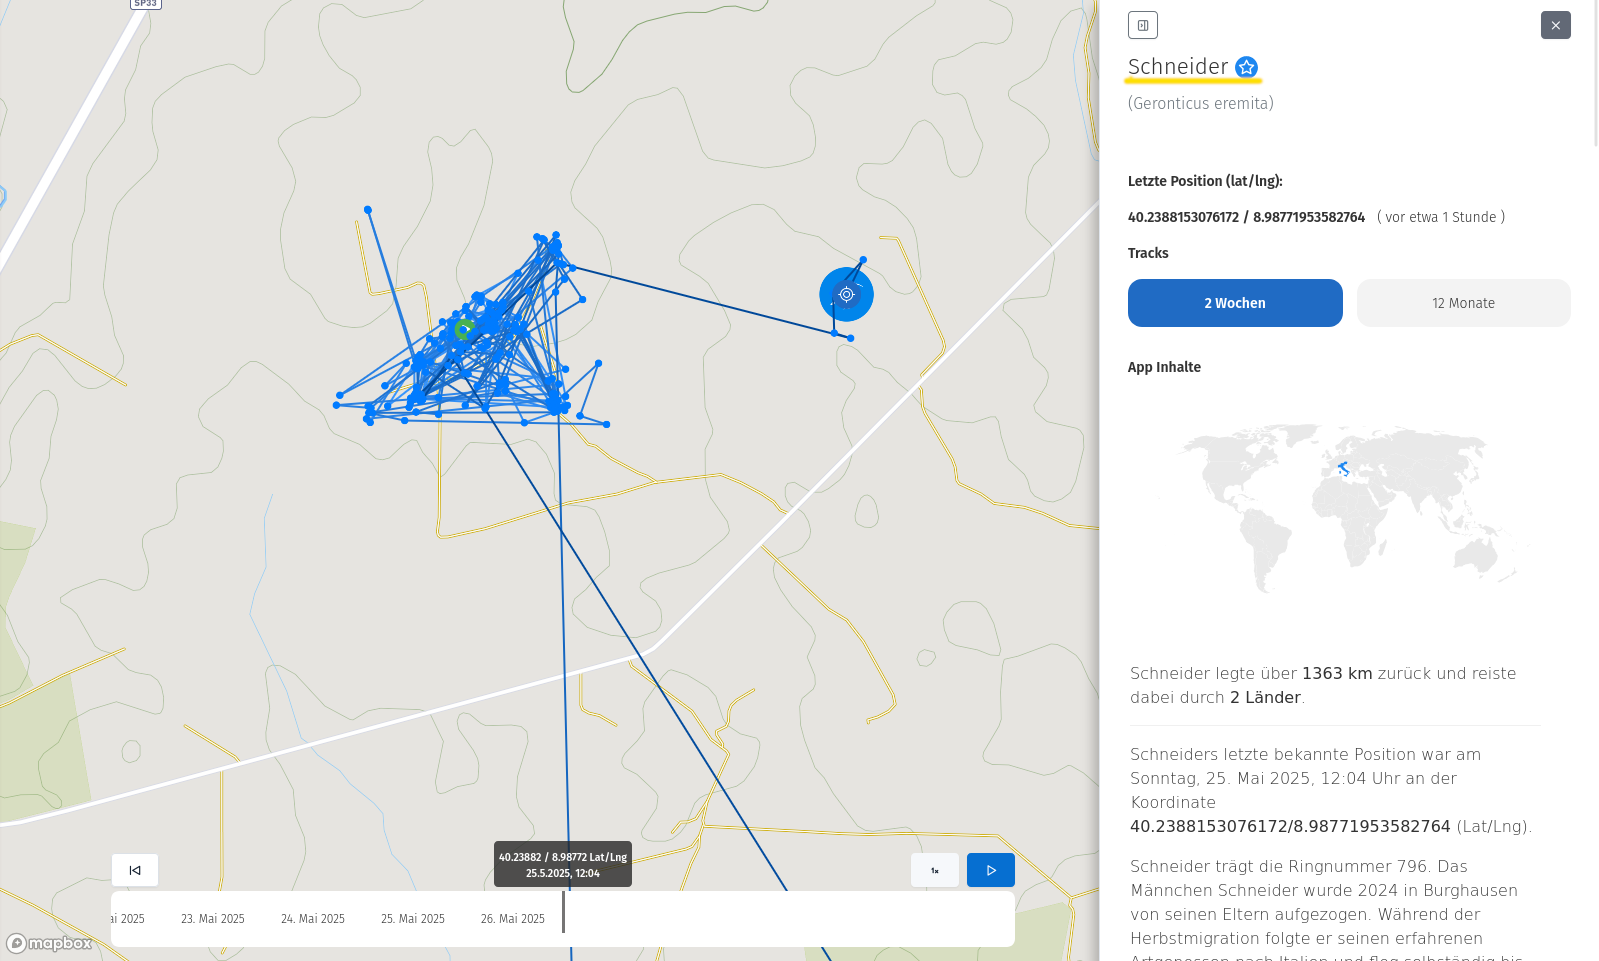
Task: Click the green start marker on track
Action: tap(463, 329)
